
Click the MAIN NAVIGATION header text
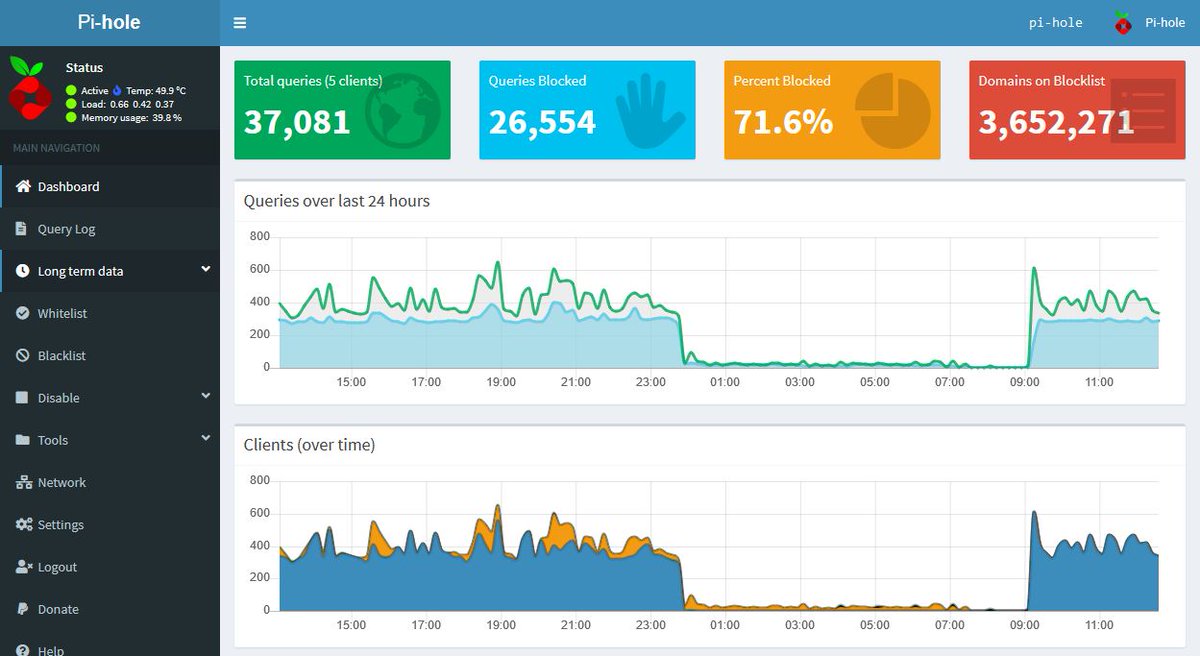pos(56,148)
